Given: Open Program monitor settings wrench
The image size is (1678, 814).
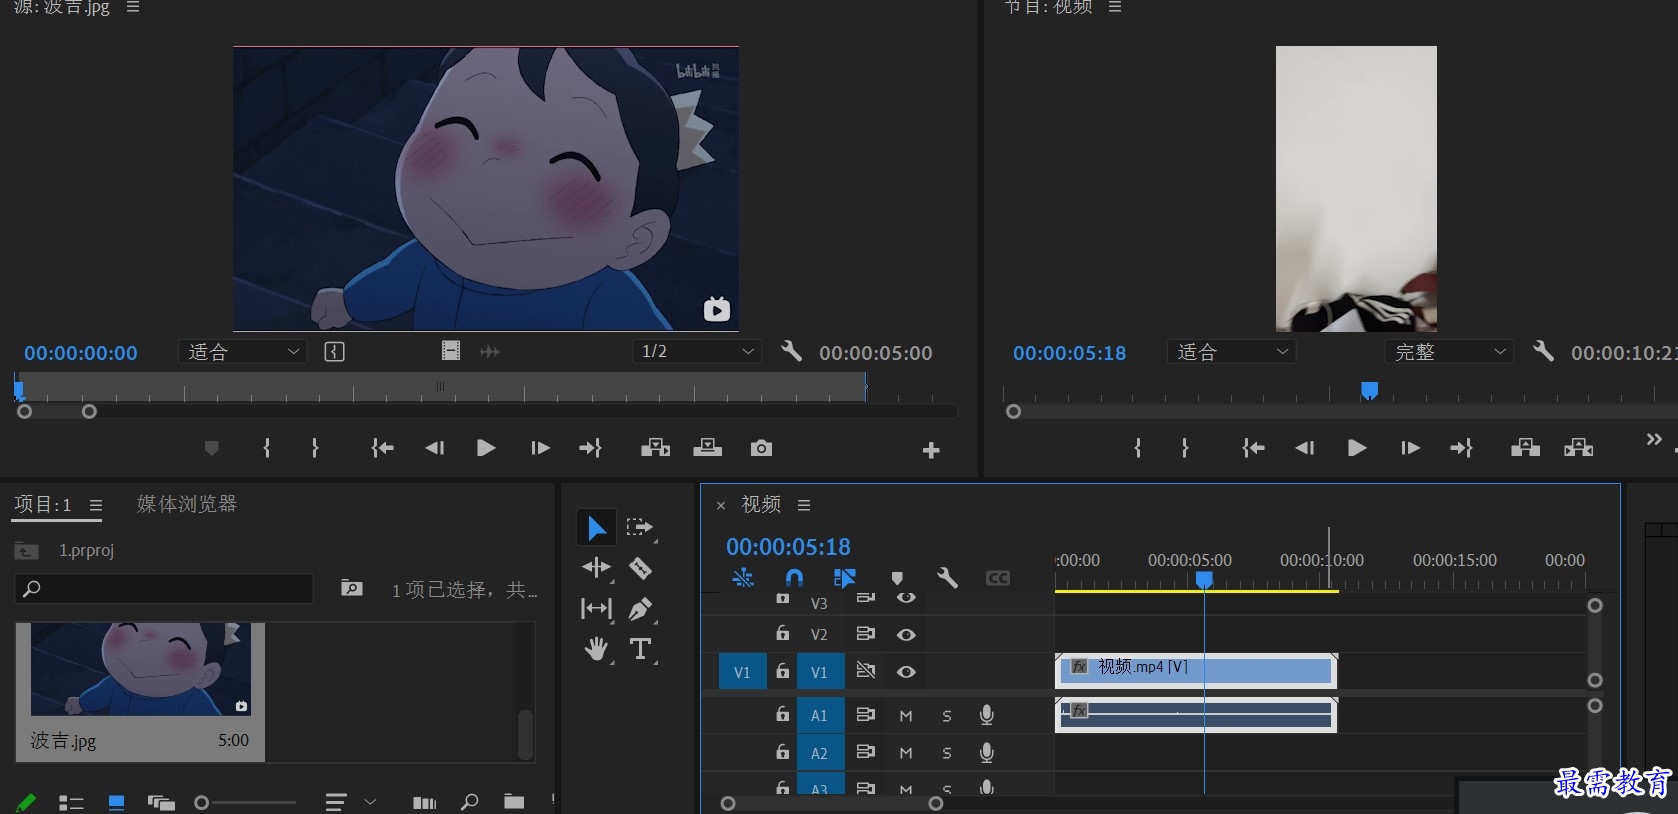Looking at the screenshot, I should point(1543,351).
